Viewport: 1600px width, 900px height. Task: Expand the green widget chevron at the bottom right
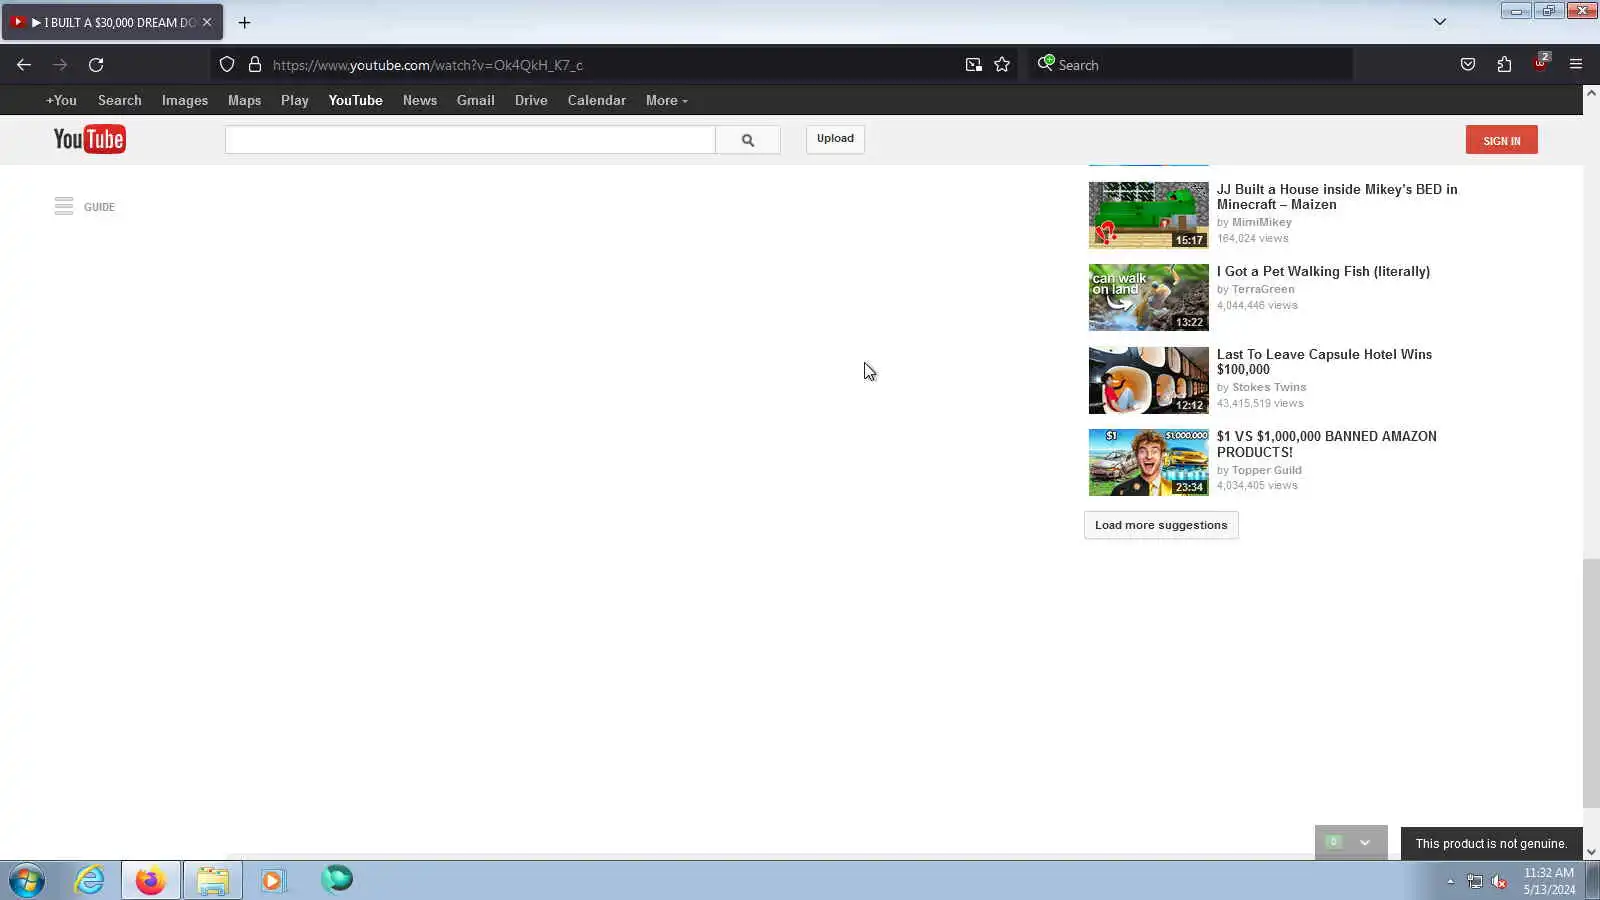1365,843
